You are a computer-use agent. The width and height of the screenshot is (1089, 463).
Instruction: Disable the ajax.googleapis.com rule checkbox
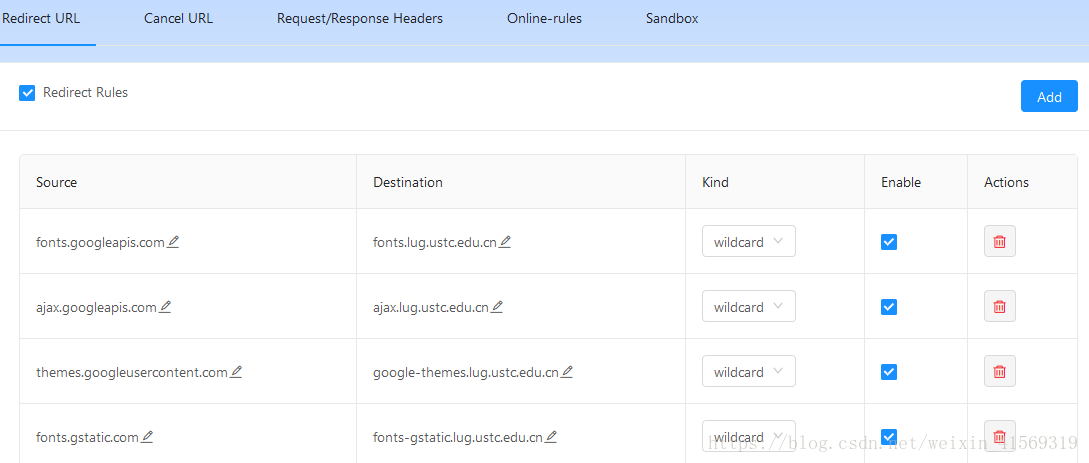pos(888,307)
